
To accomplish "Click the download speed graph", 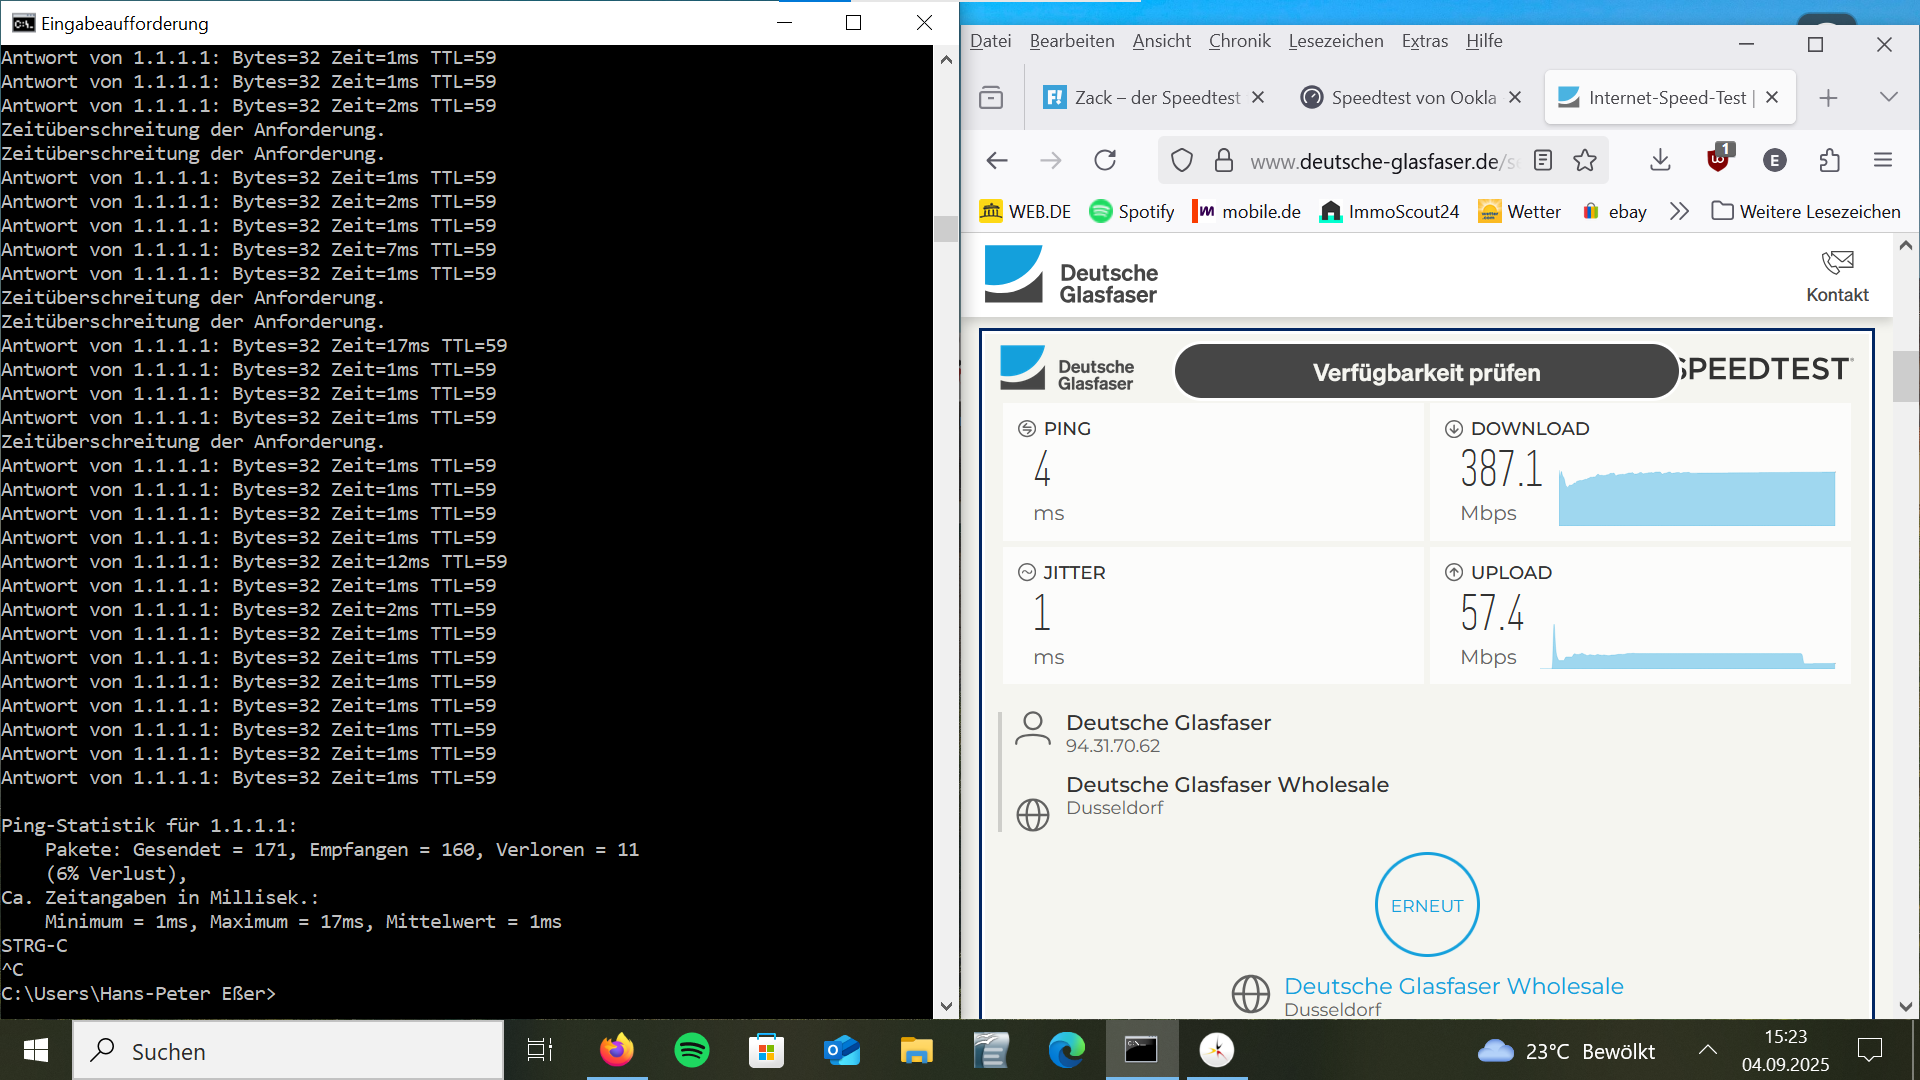I will click(1697, 498).
